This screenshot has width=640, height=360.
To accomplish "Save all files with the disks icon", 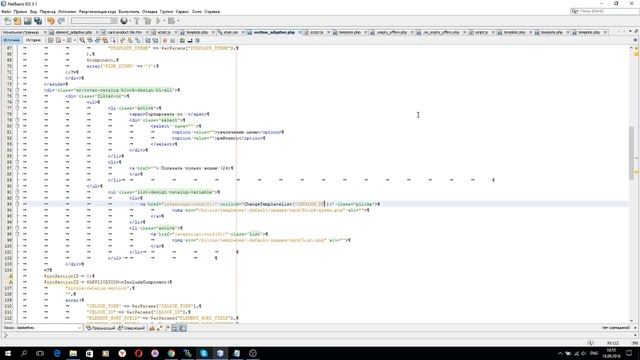I will [38, 21].
